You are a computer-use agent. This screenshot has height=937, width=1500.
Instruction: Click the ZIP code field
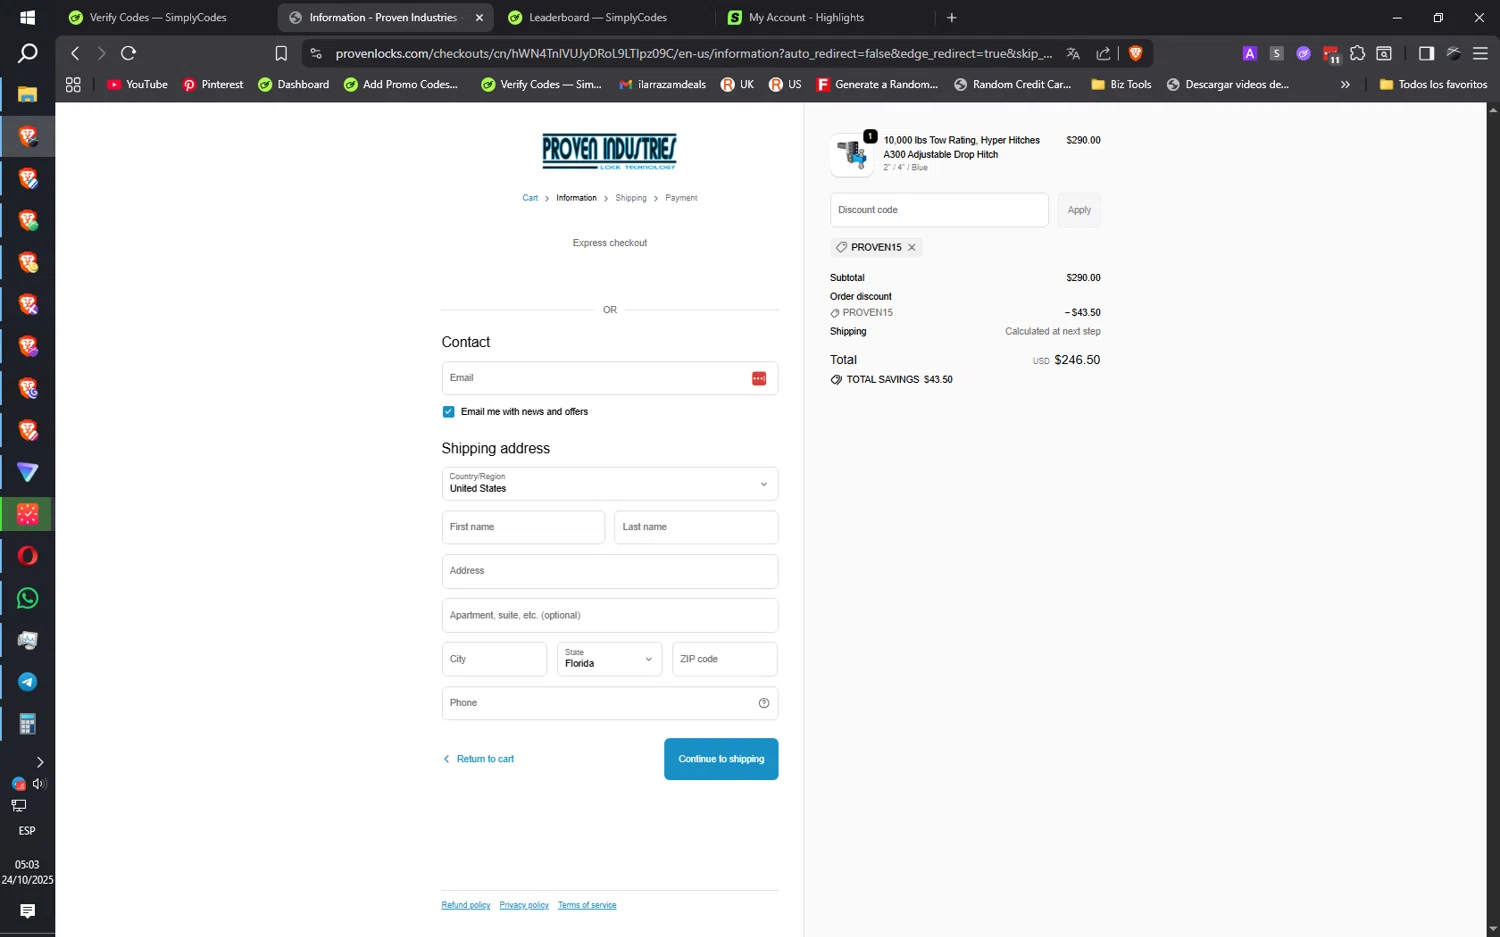[x=725, y=659]
